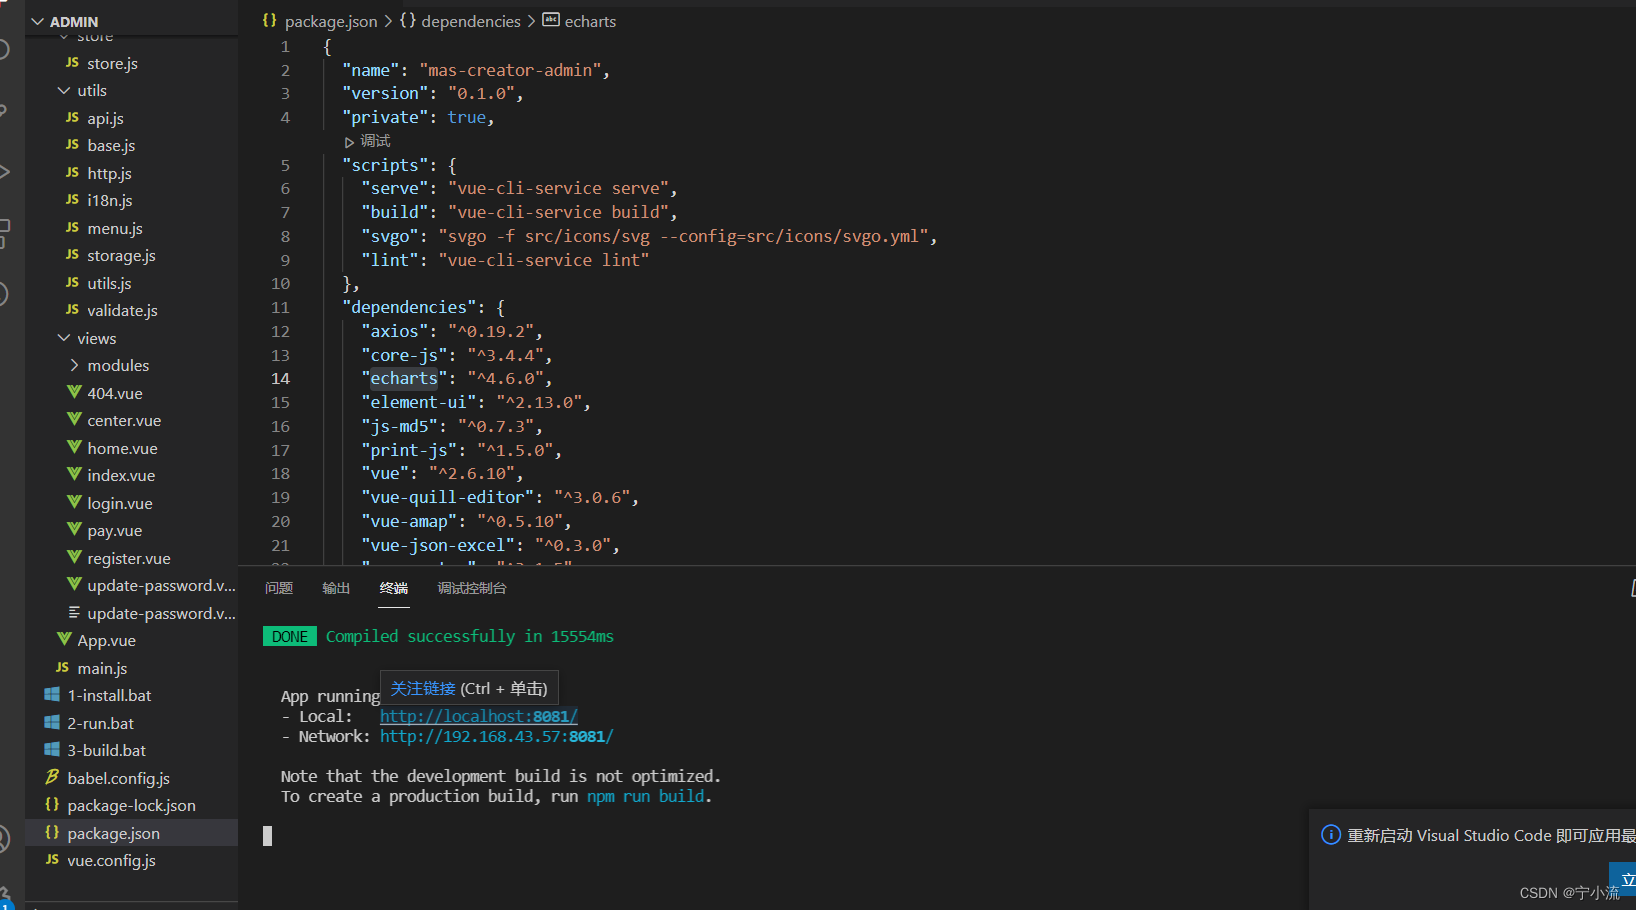Open package-lock.json file
Image resolution: width=1636 pixels, height=910 pixels.
[x=131, y=805]
